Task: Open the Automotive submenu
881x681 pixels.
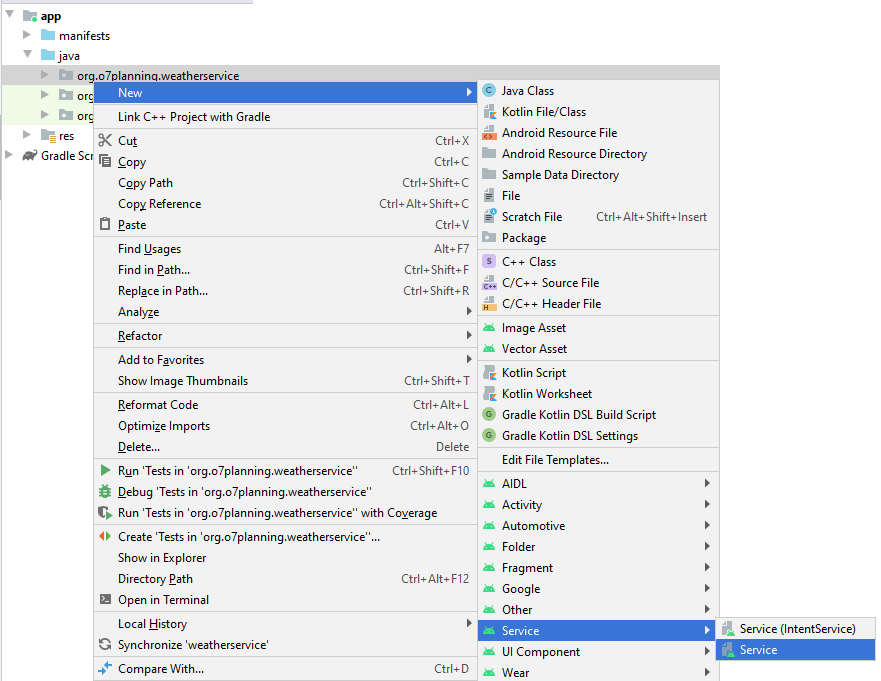Action: pos(598,525)
